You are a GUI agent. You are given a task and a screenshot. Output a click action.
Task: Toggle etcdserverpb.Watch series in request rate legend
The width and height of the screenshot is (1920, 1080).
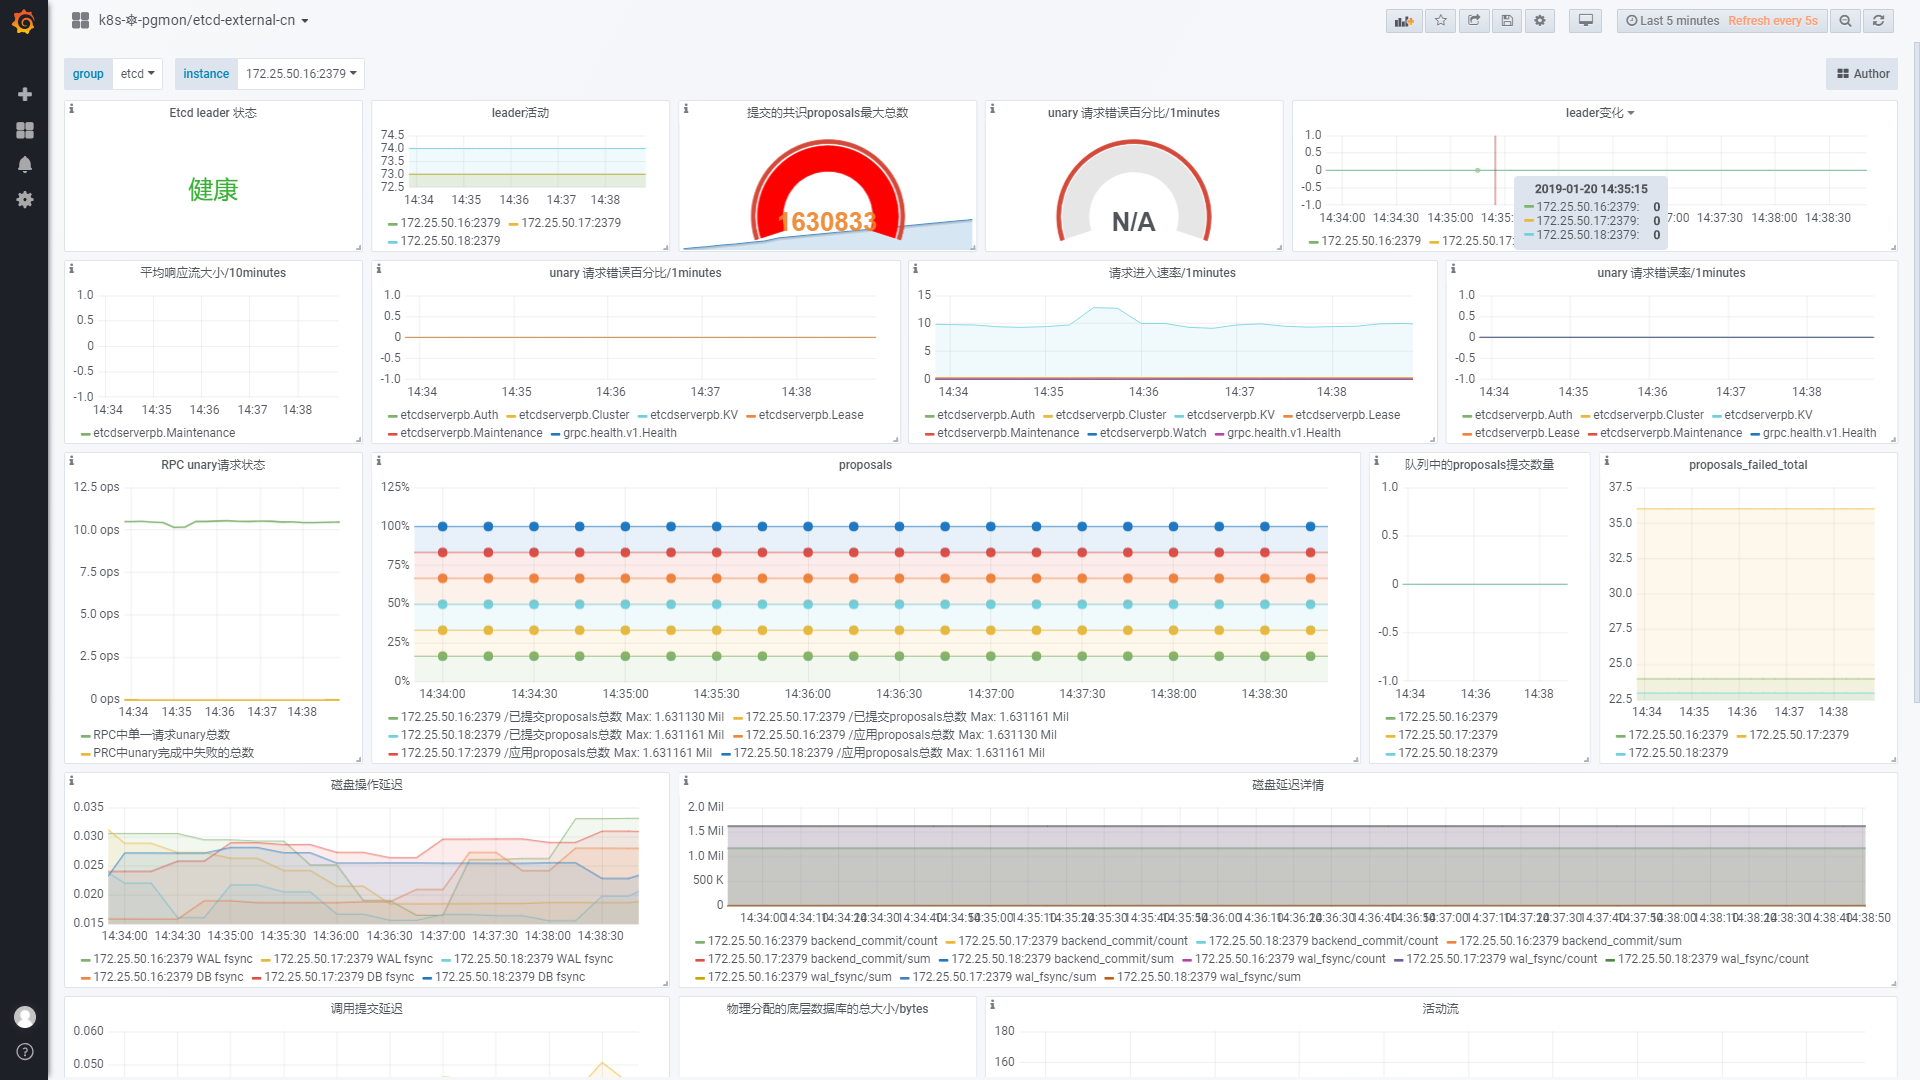coord(1152,433)
